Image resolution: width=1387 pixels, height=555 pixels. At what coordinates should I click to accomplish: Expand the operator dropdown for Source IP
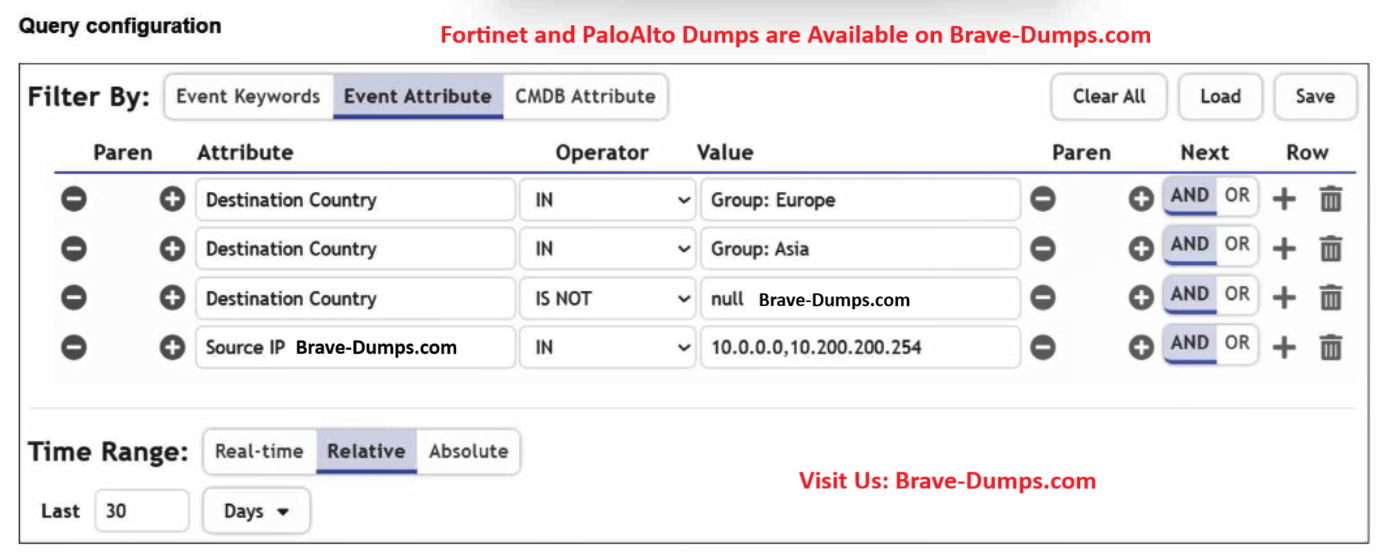coord(607,348)
